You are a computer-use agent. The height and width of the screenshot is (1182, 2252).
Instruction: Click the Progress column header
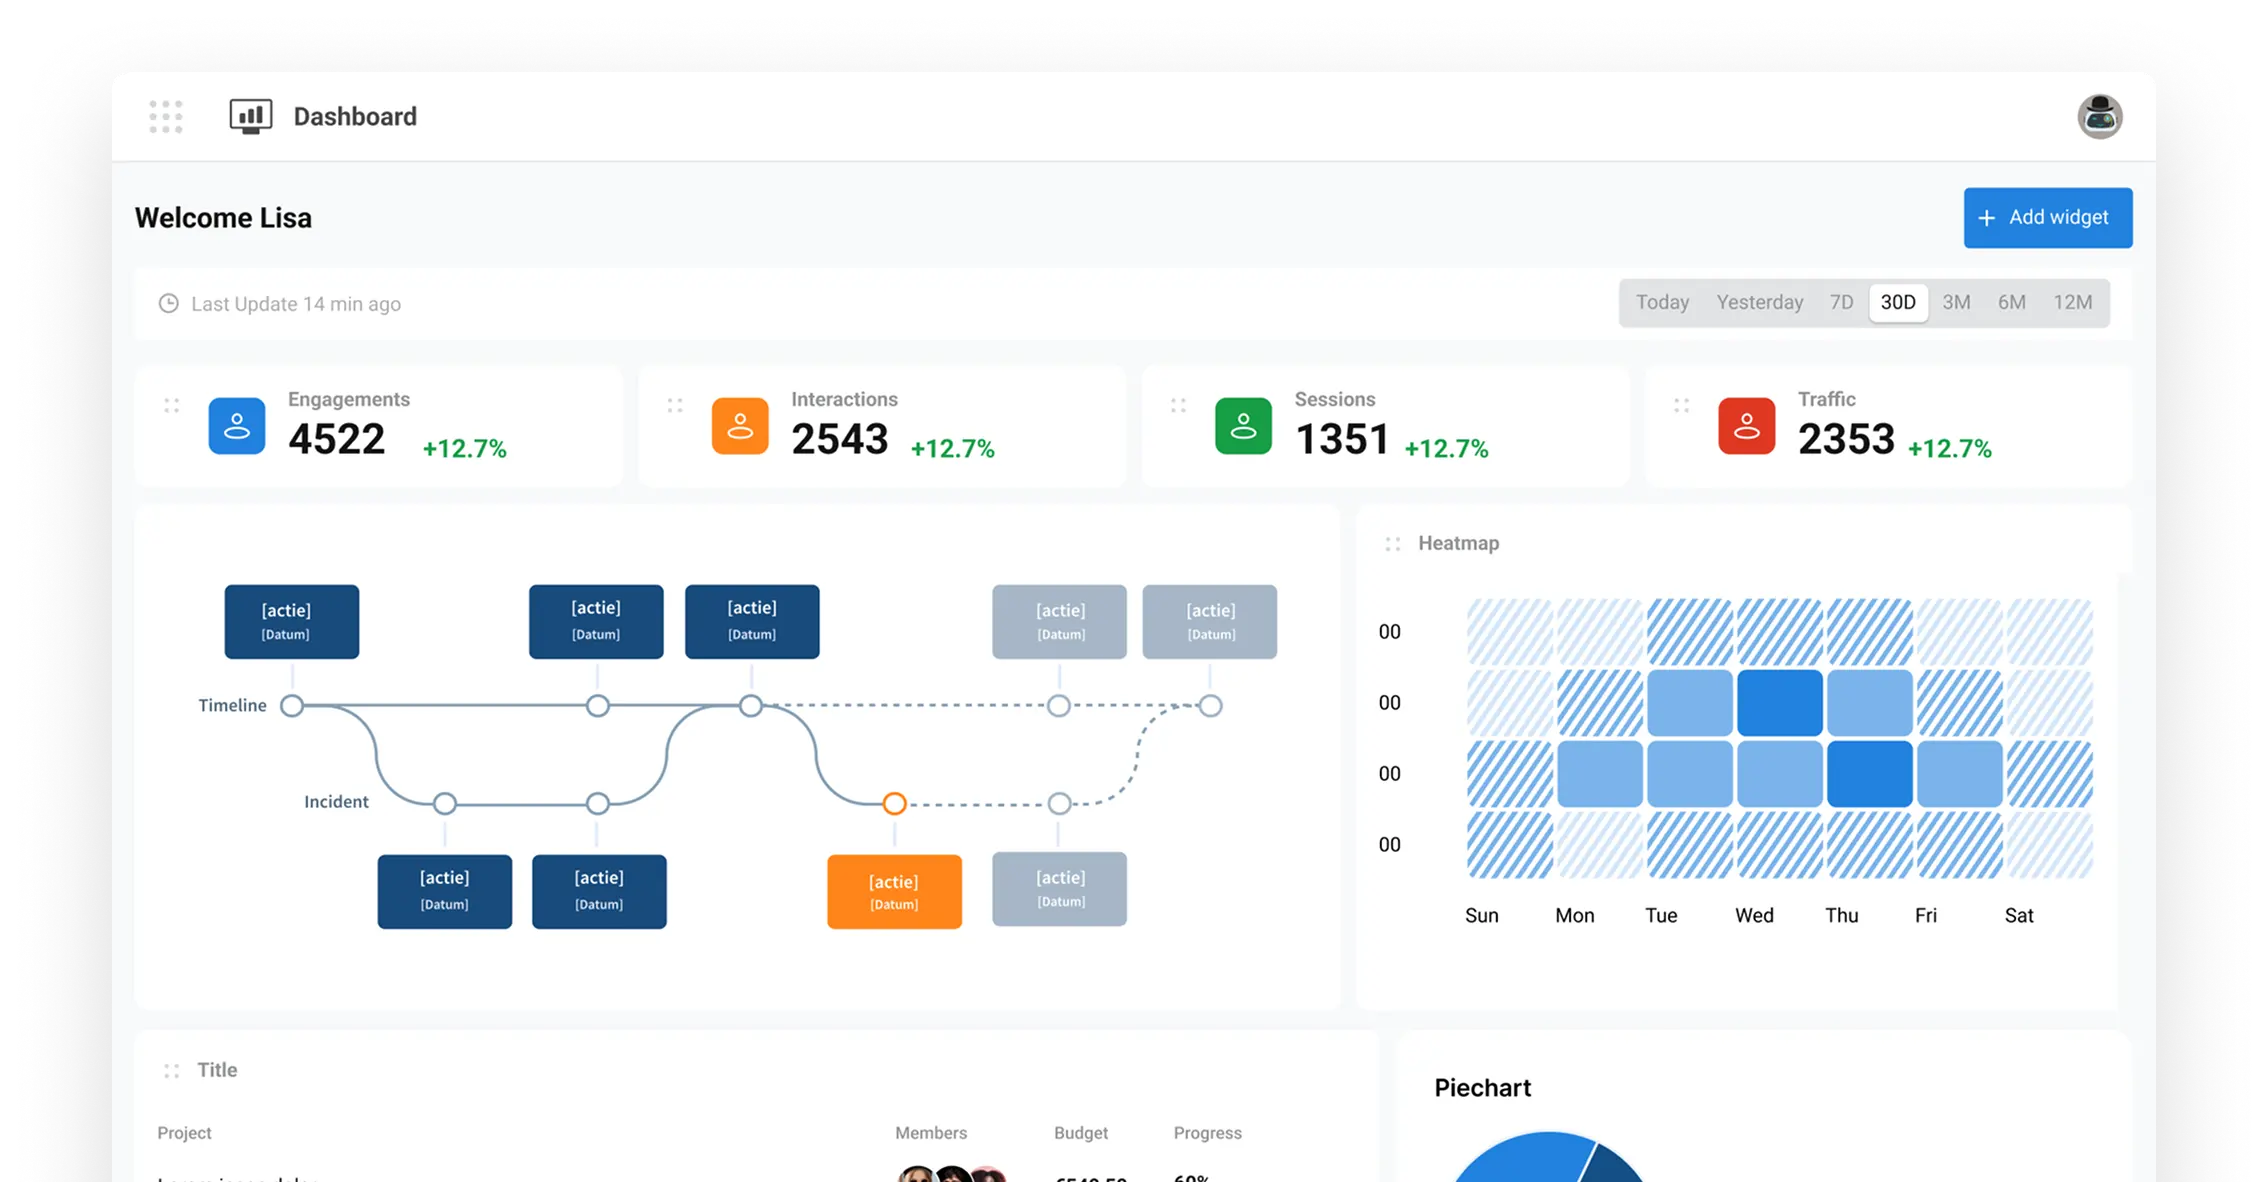[x=1207, y=1133]
